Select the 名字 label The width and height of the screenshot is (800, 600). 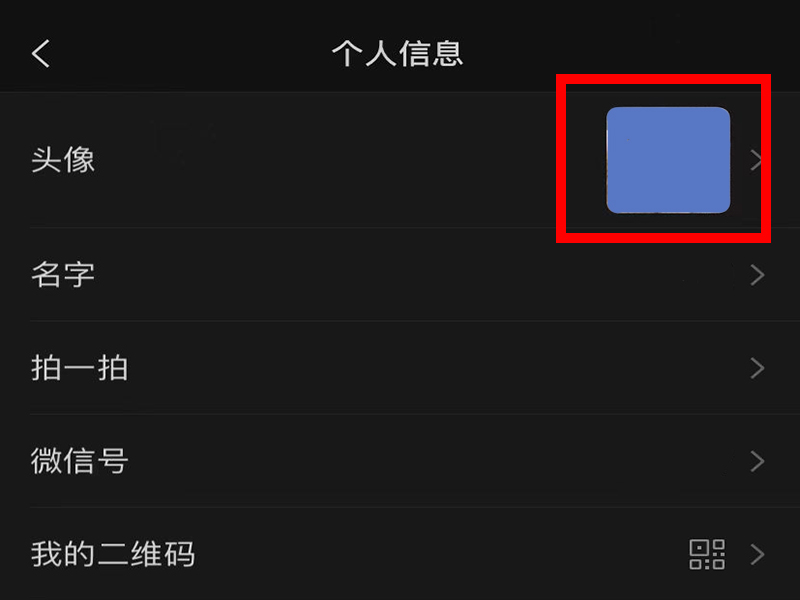(63, 275)
